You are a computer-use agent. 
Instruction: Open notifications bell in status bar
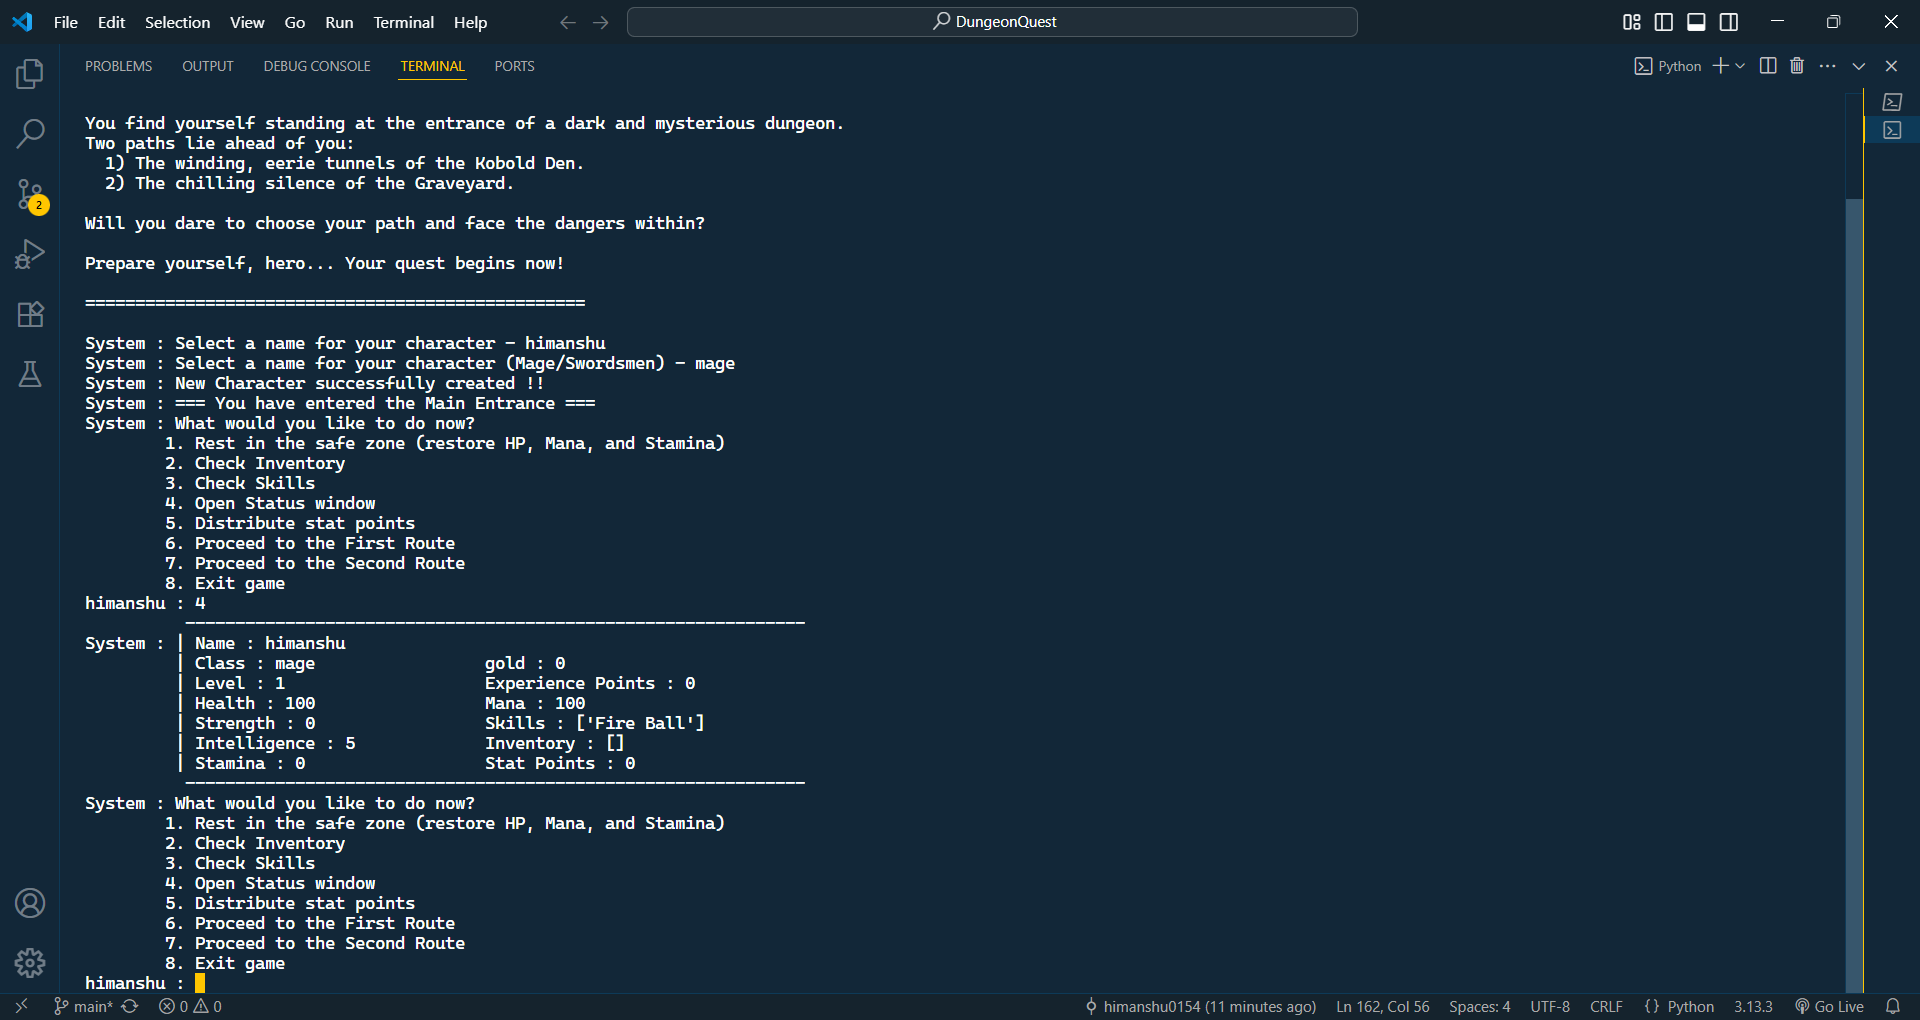point(1893,1006)
